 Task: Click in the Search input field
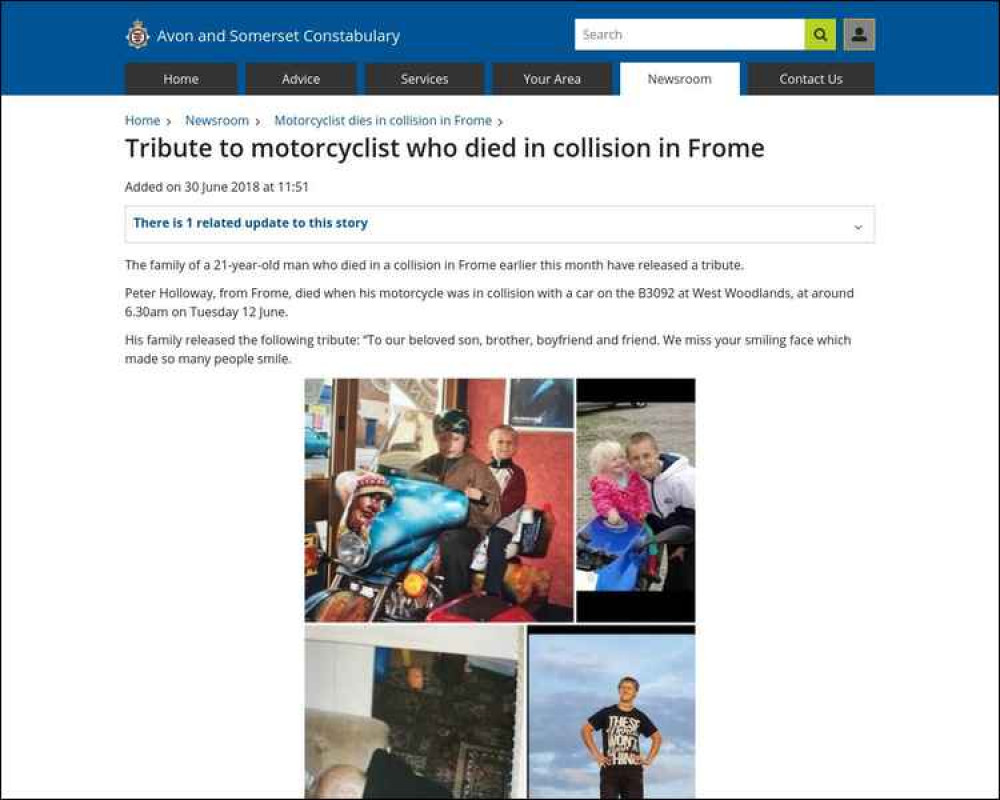(689, 34)
